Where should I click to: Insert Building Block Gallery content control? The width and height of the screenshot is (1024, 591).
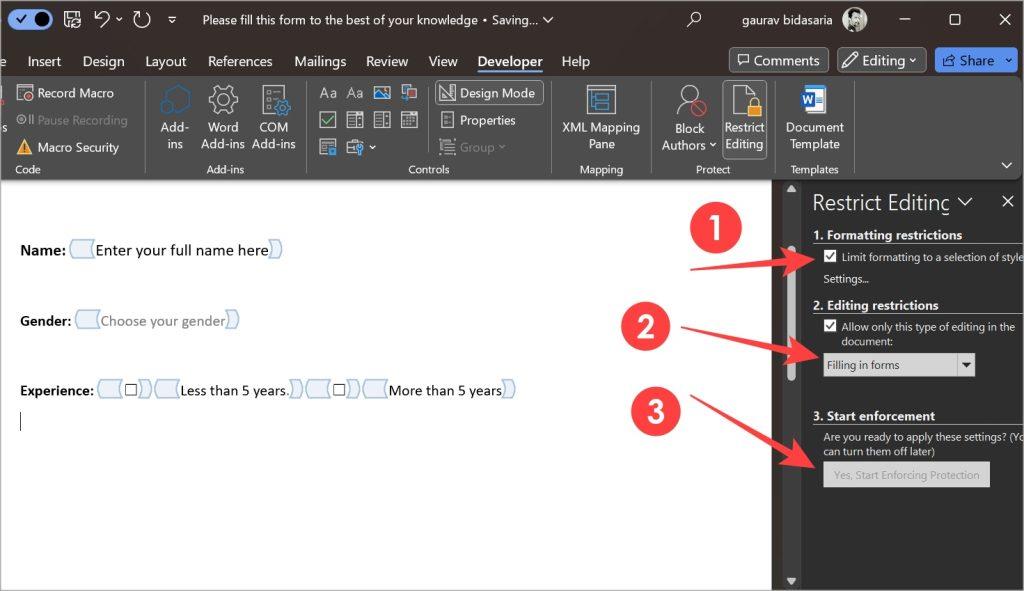[x=409, y=93]
